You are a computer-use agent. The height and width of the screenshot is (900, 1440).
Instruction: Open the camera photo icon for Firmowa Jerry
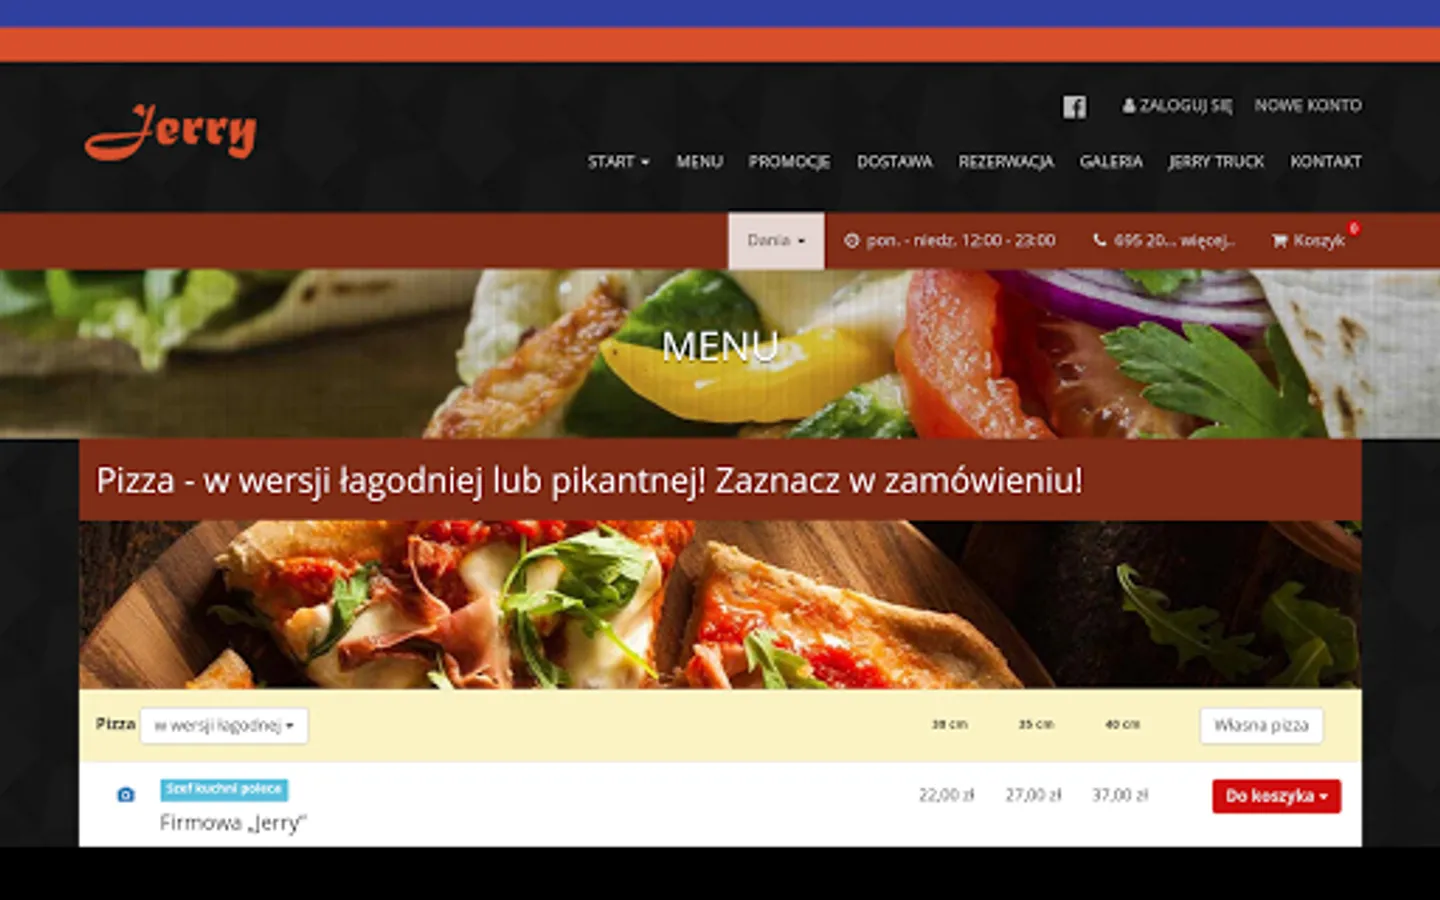pos(125,795)
